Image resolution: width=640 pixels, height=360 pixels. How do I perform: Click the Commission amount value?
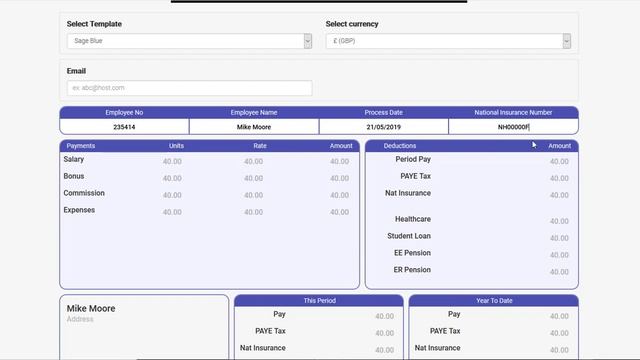tap(340, 195)
